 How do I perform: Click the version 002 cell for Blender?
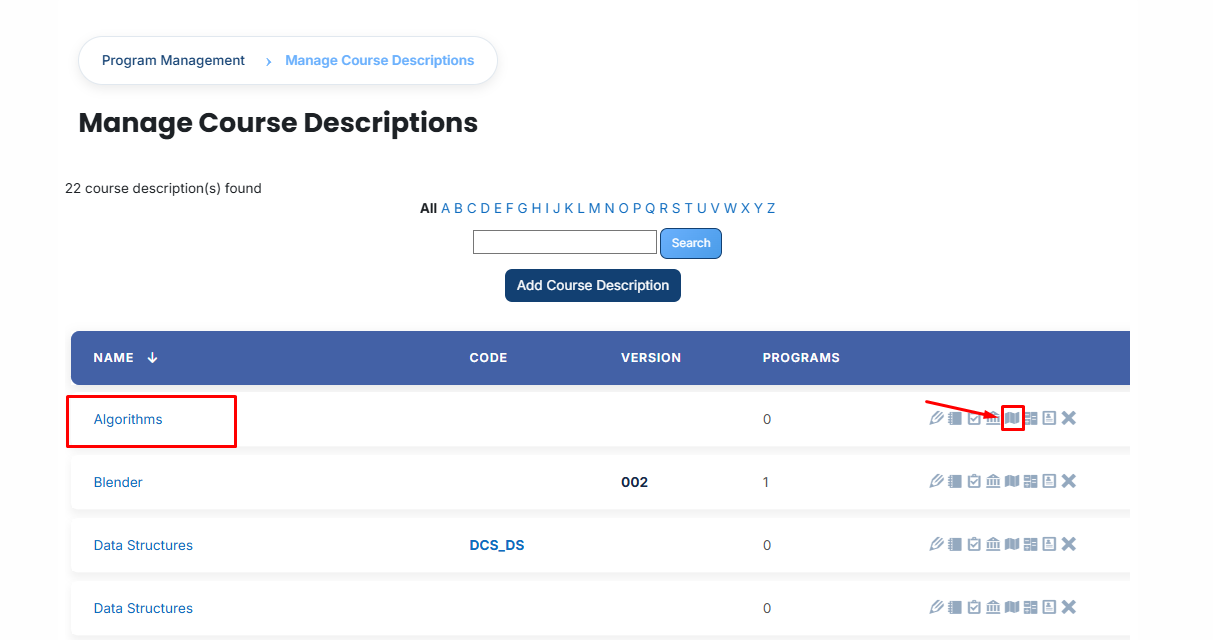tap(634, 482)
